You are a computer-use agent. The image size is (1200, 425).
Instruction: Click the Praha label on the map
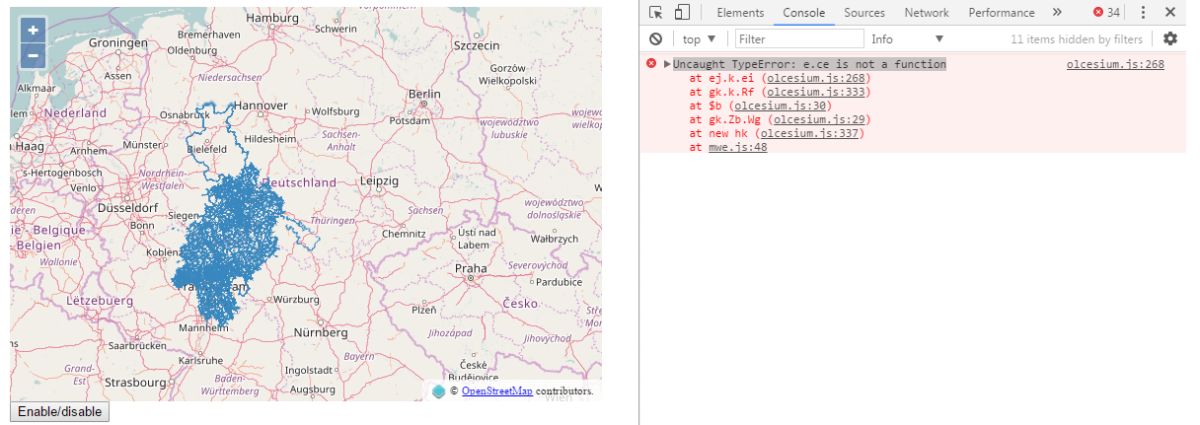pos(471,269)
